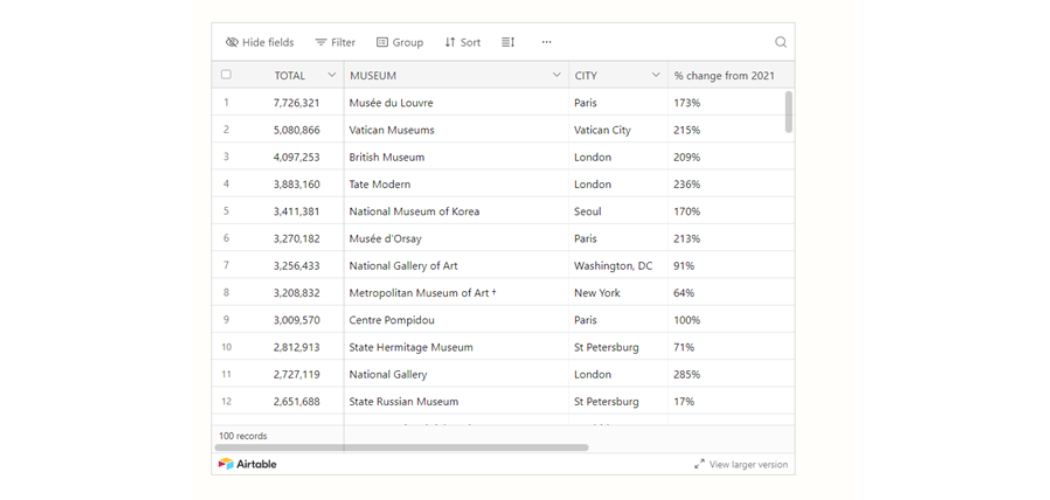Image resolution: width=1050 pixels, height=500 pixels.
Task: Select the % change from 2021 column header
Action: click(724, 75)
